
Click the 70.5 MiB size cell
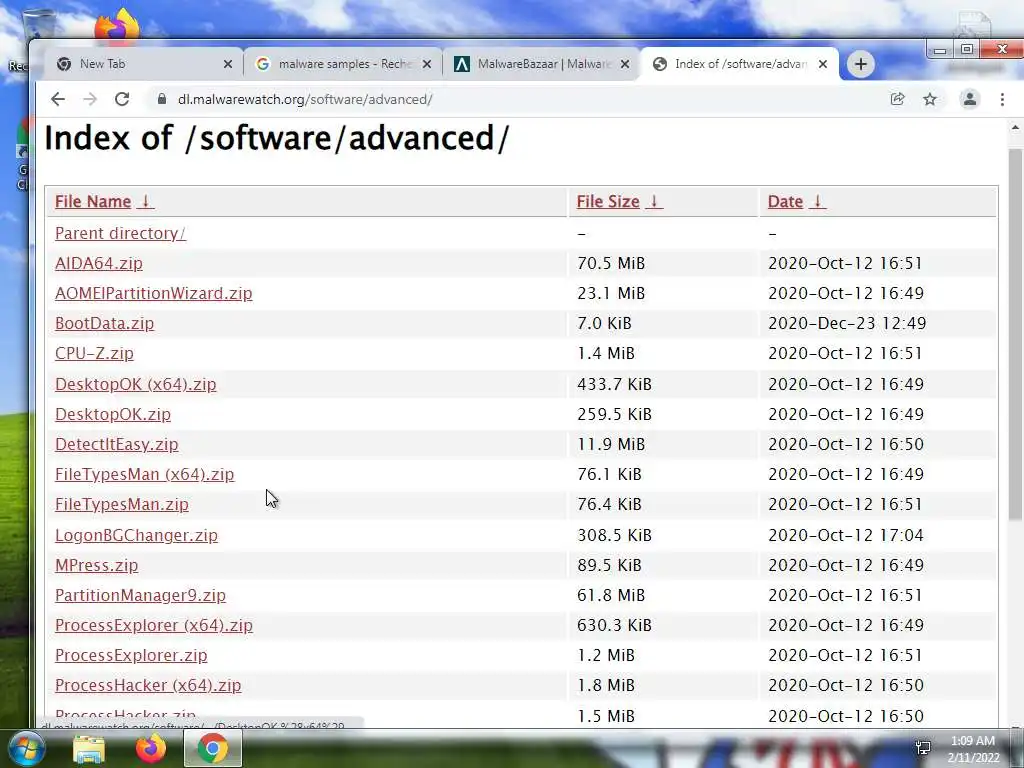tap(611, 263)
